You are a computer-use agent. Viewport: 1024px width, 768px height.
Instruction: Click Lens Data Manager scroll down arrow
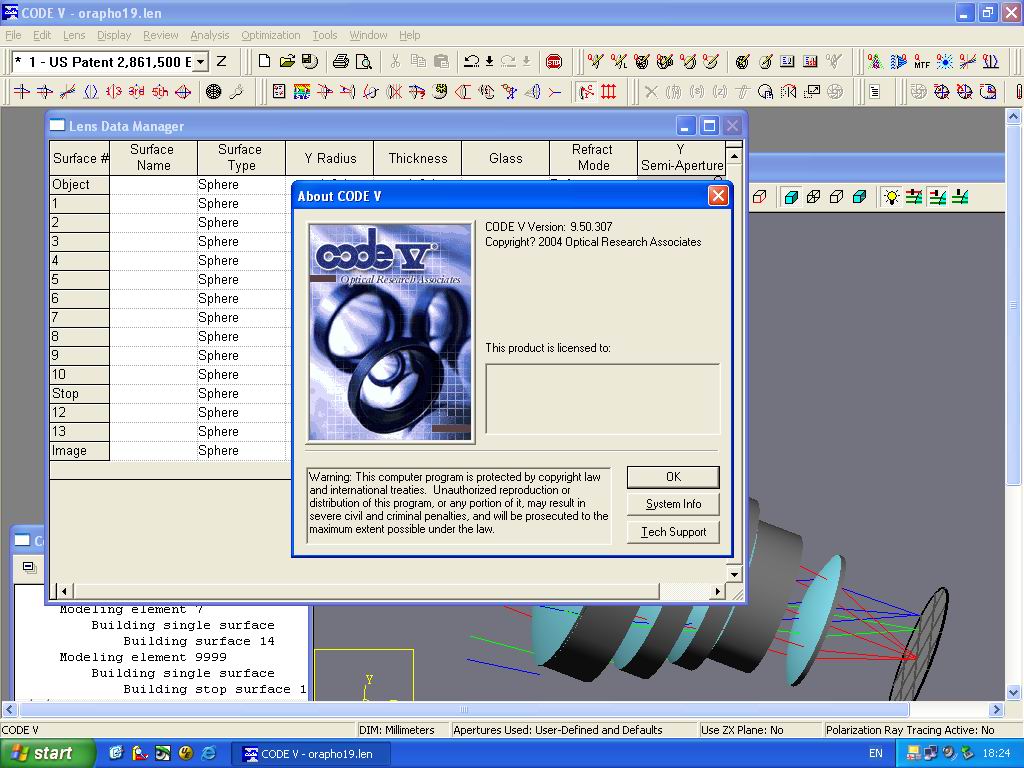pyautogui.click(x=734, y=575)
